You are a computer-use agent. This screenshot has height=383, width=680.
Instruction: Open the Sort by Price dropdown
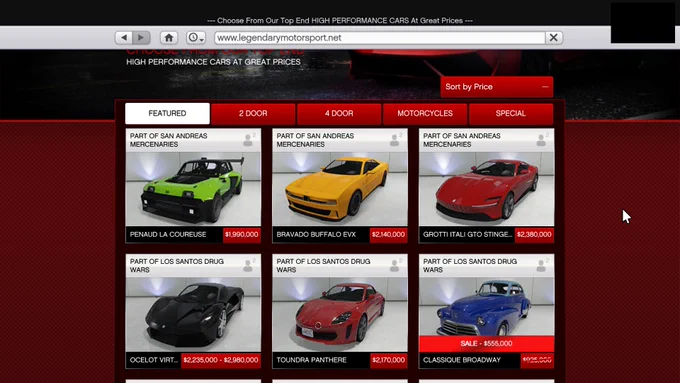point(497,87)
